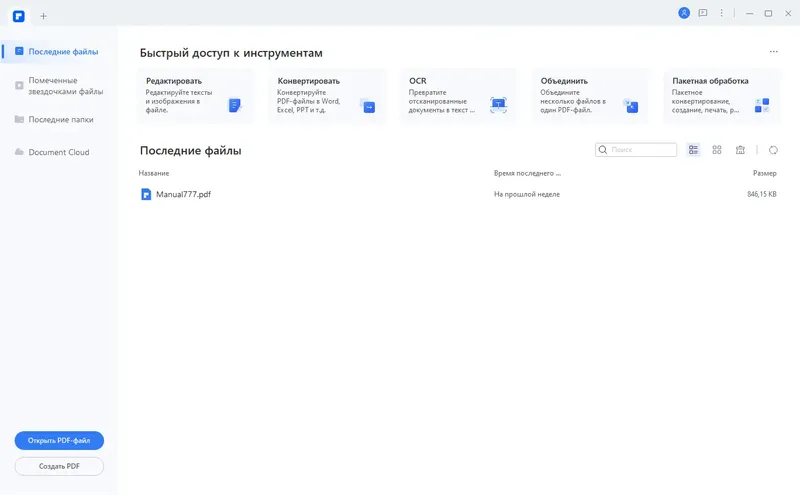Click the batch process icon

(x=762, y=106)
